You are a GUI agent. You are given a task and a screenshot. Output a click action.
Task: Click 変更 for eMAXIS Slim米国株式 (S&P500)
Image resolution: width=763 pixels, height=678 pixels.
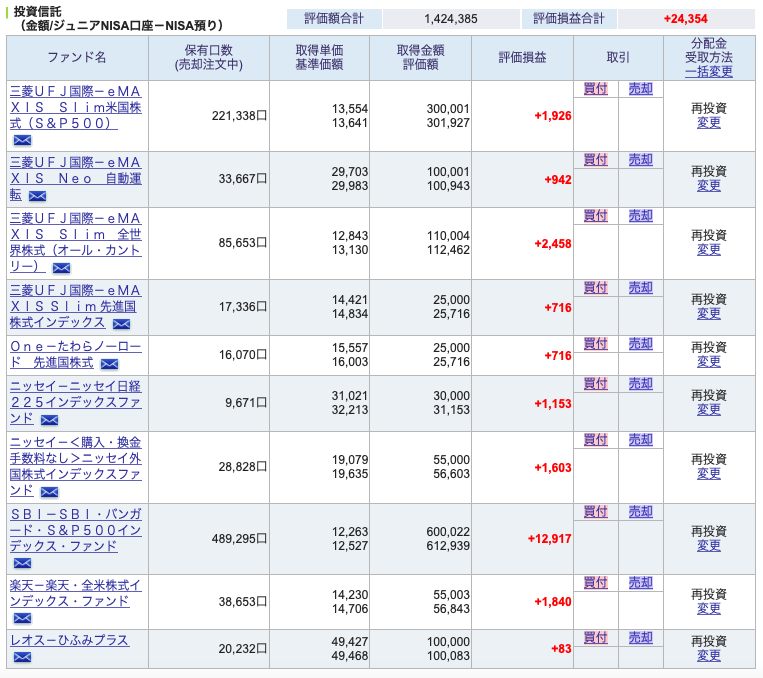pos(708,123)
